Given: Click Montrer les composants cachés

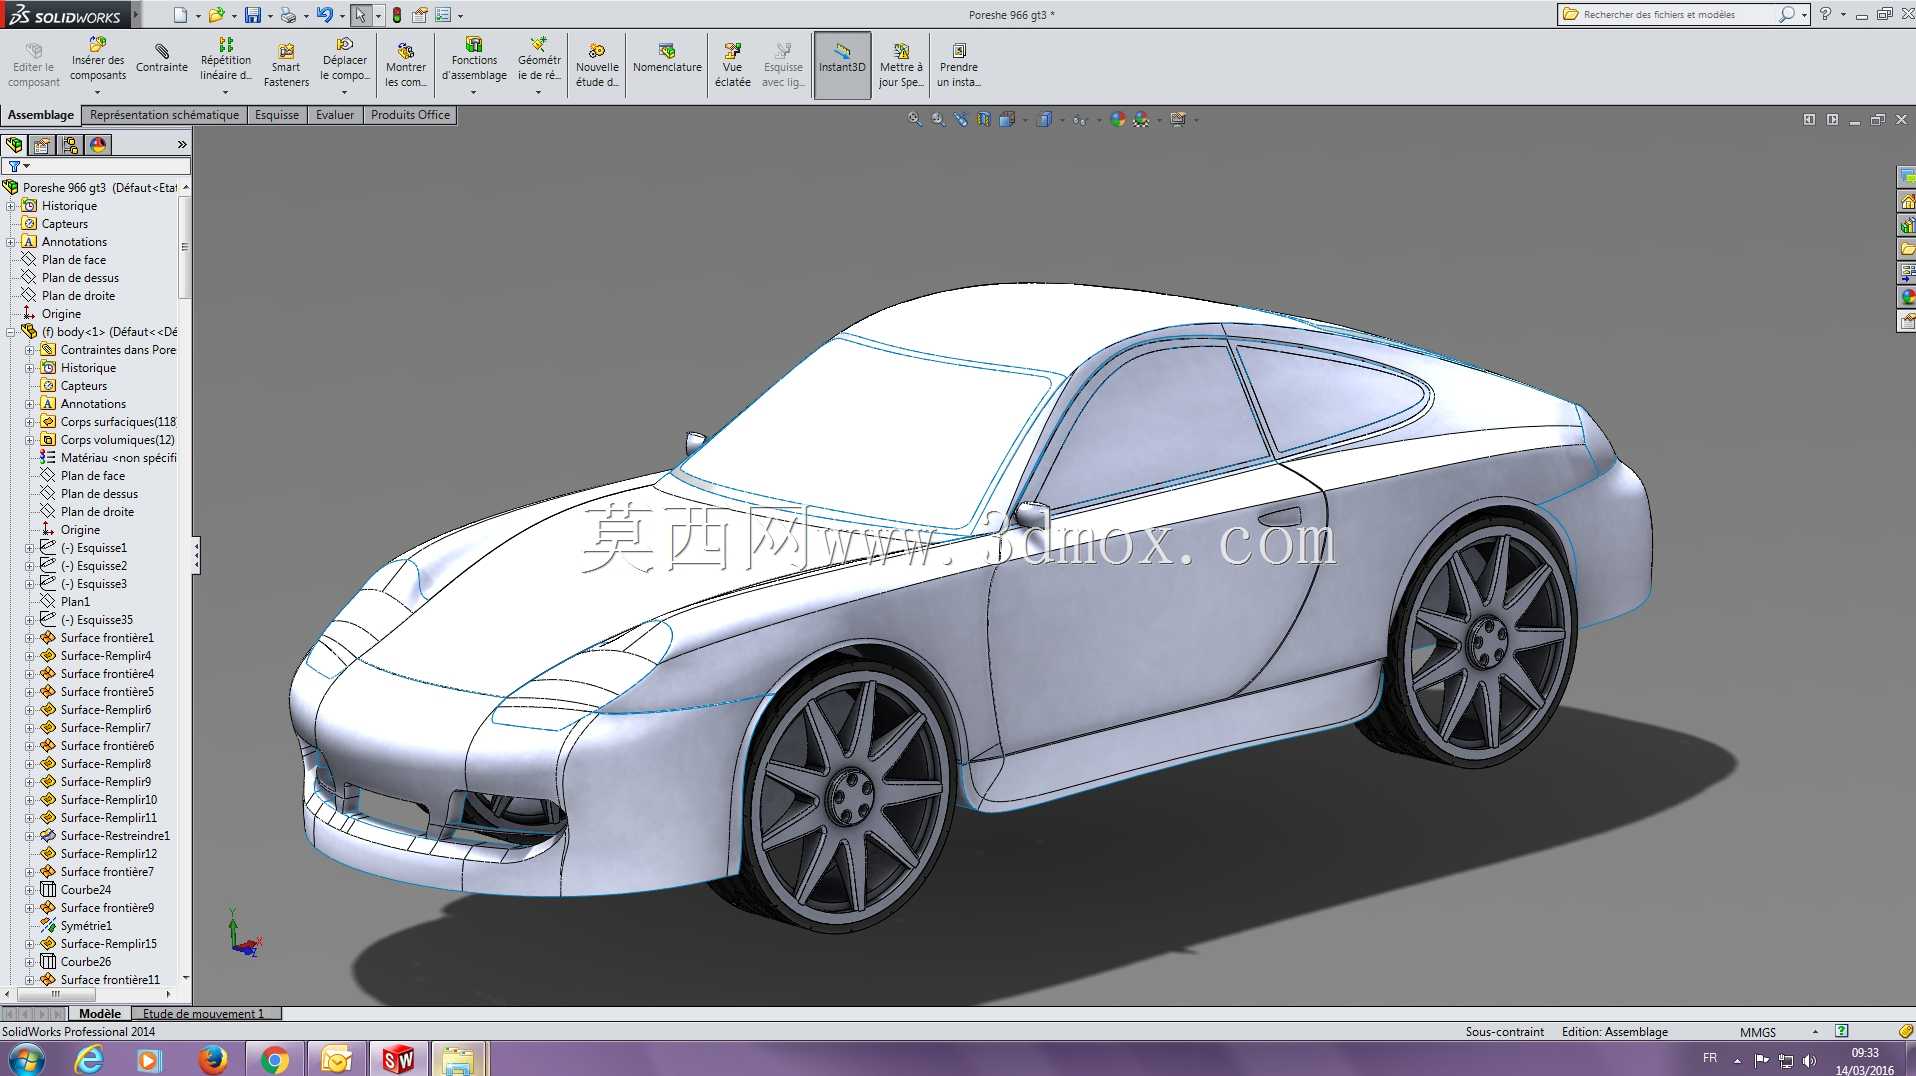Looking at the screenshot, I should tap(406, 66).
